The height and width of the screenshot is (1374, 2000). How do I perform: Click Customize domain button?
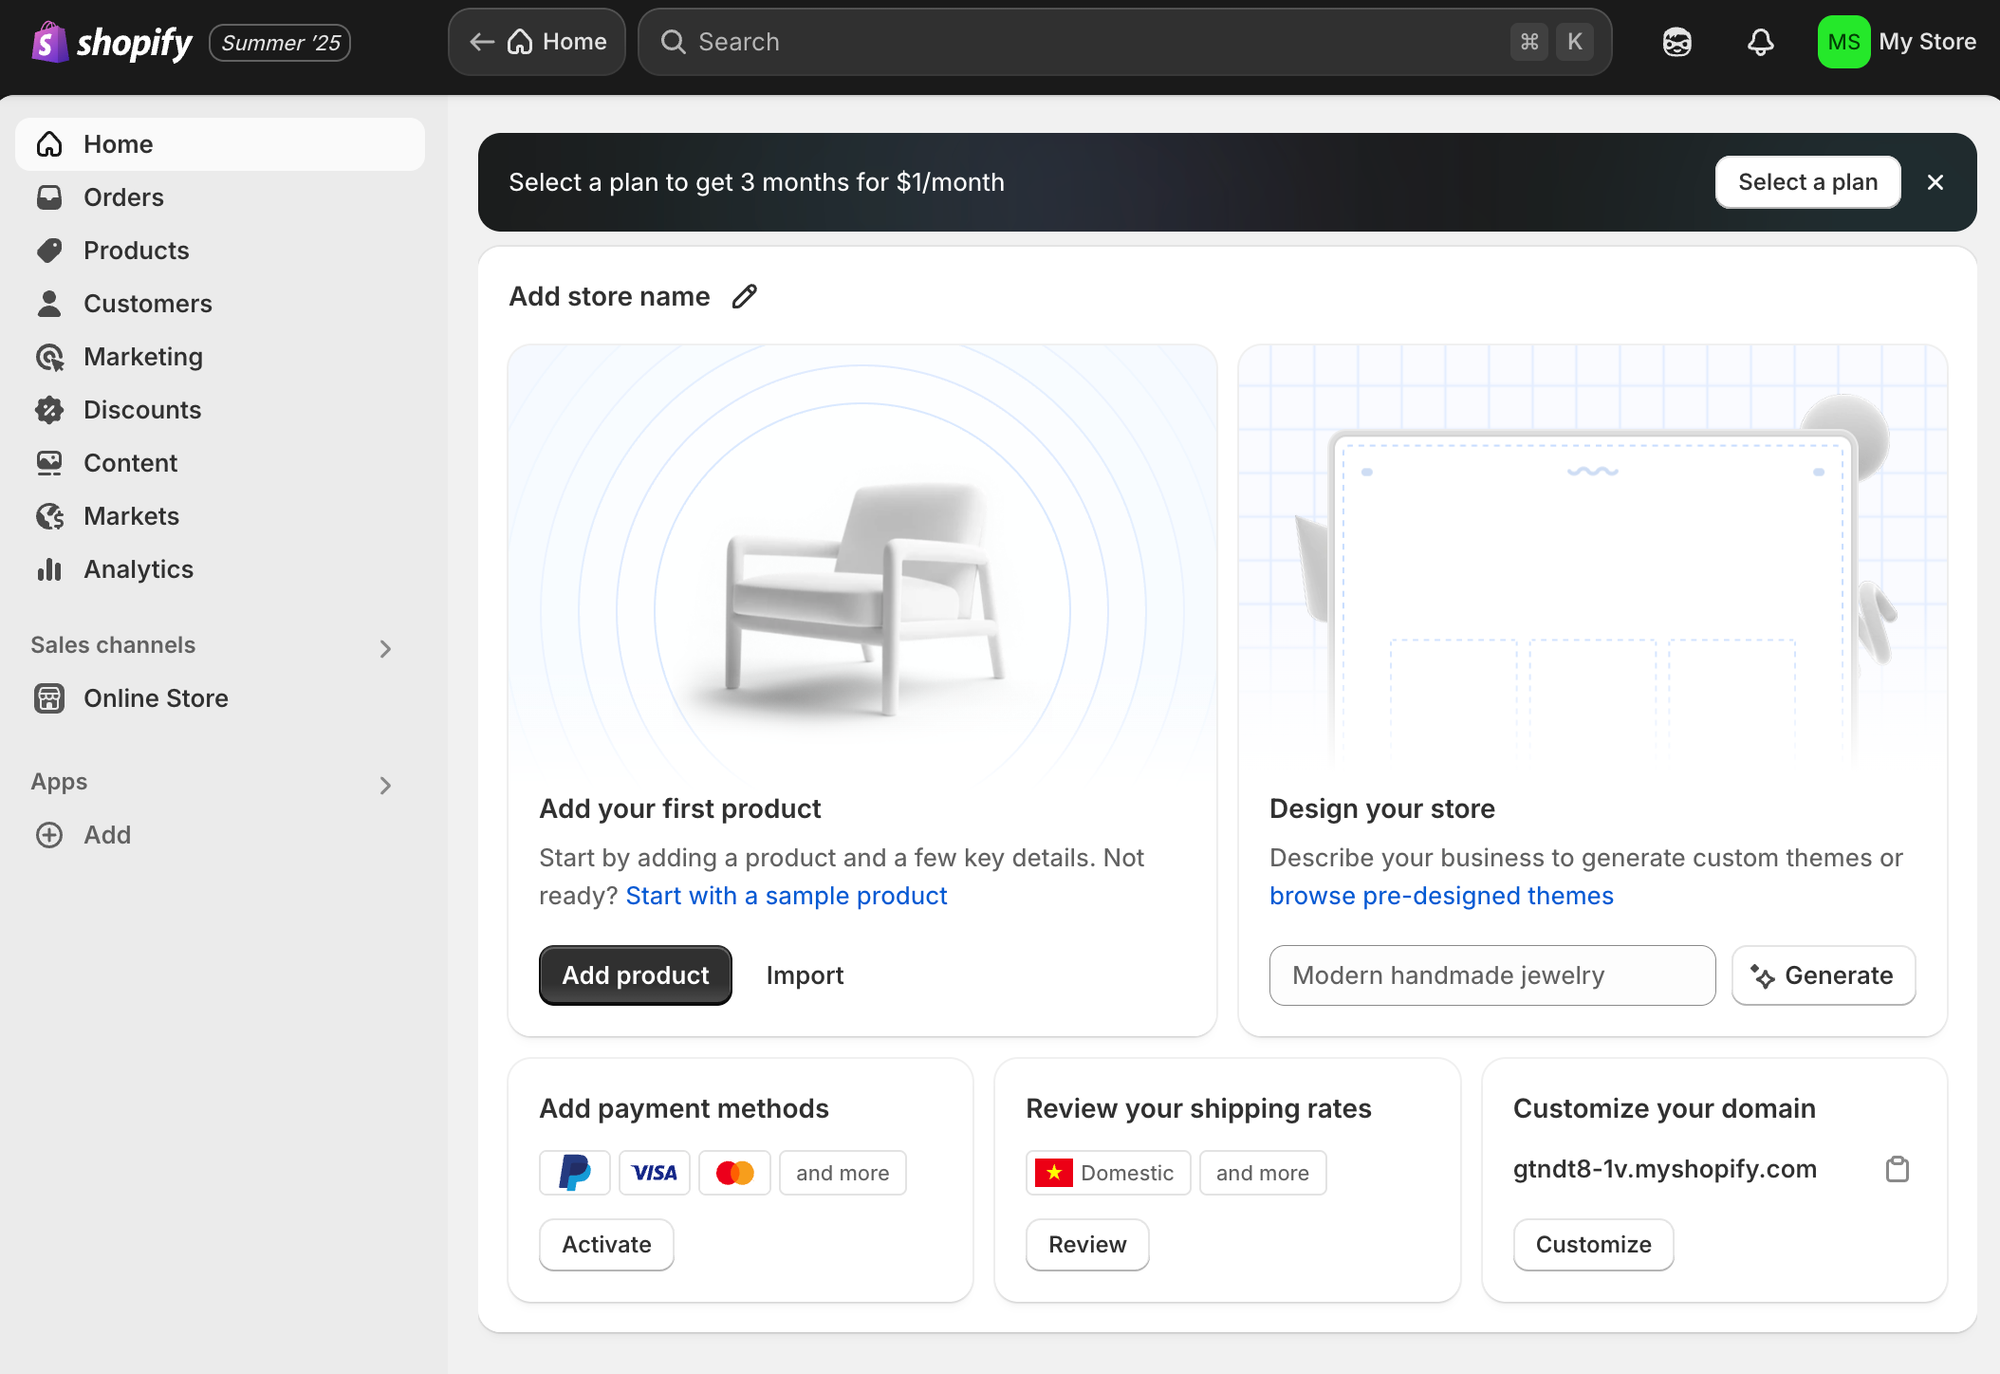(x=1593, y=1244)
